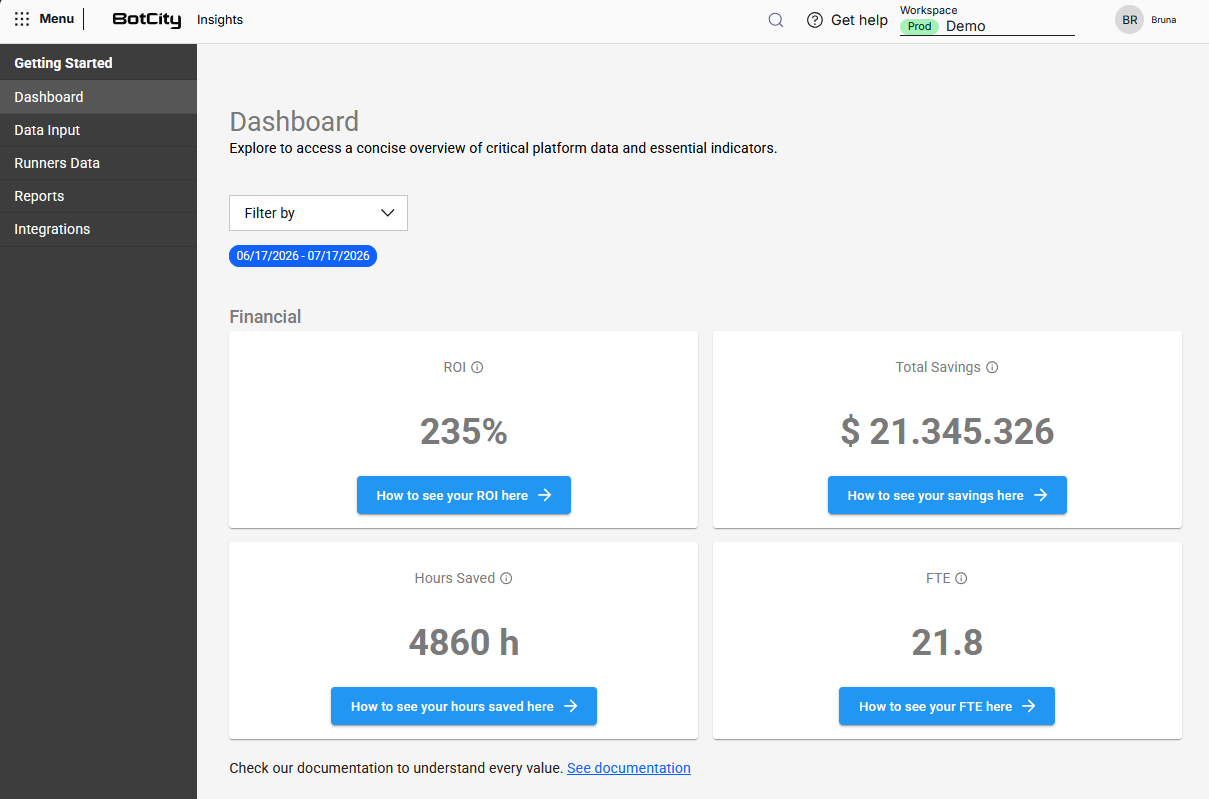1209x799 pixels.
Task: Click the $ 21.345.326 savings value
Action: 947,431
